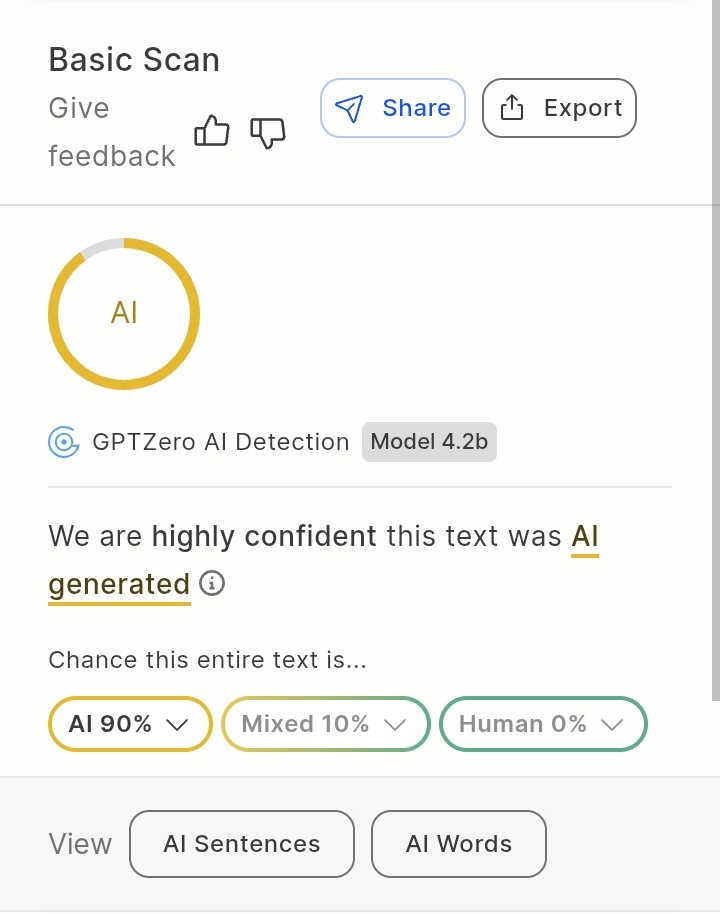Click the 'AI generated' underlined link
Screen dimensions: 720x914
click(x=119, y=583)
